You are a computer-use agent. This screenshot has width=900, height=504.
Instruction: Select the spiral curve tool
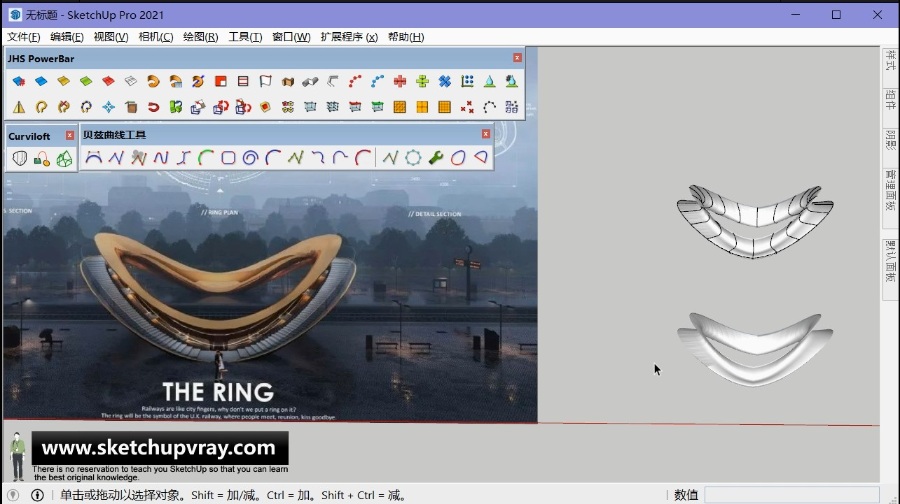point(250,157)
